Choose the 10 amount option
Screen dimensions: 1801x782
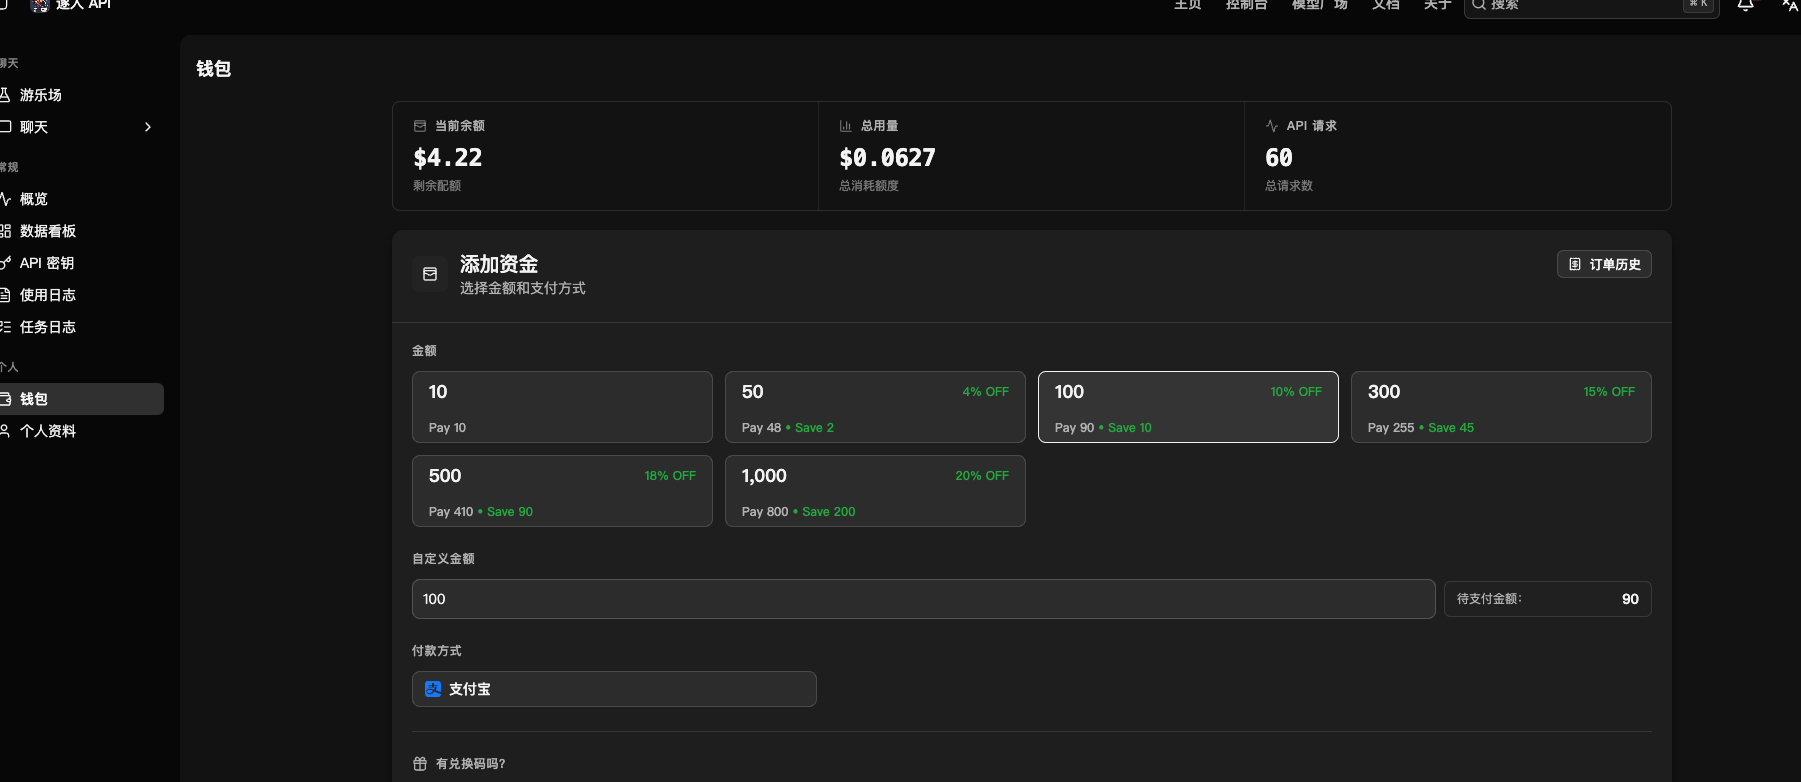tap(562, 407)
